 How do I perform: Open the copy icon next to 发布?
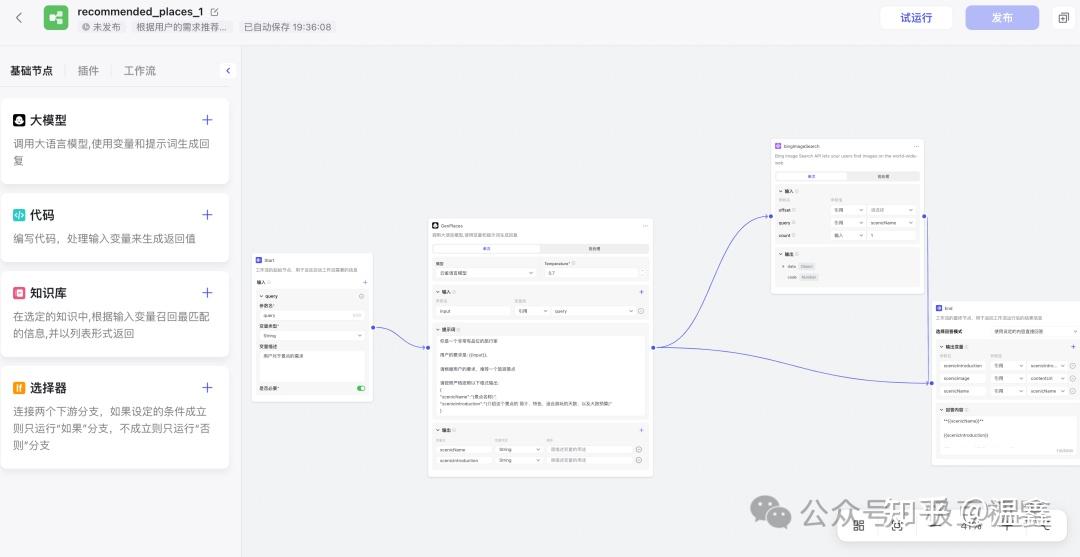(1063, 18)
